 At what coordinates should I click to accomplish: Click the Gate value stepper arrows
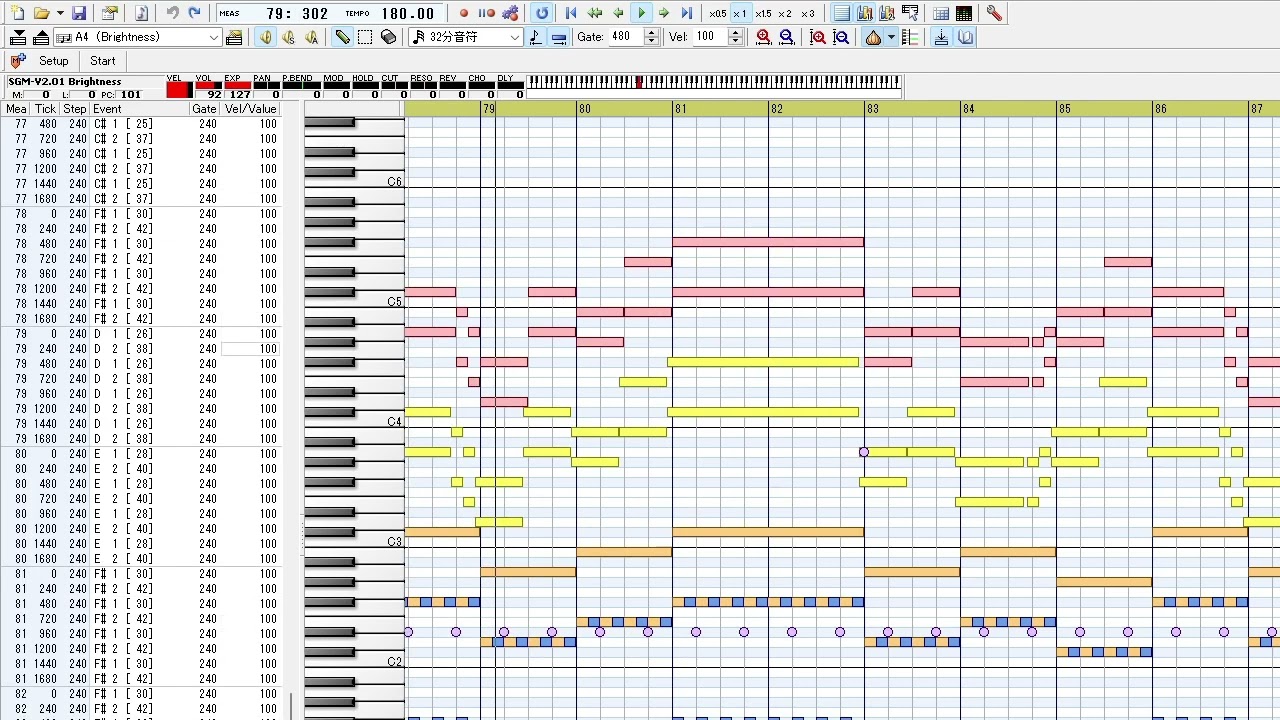pyautogui.click(x=651, y=37)
